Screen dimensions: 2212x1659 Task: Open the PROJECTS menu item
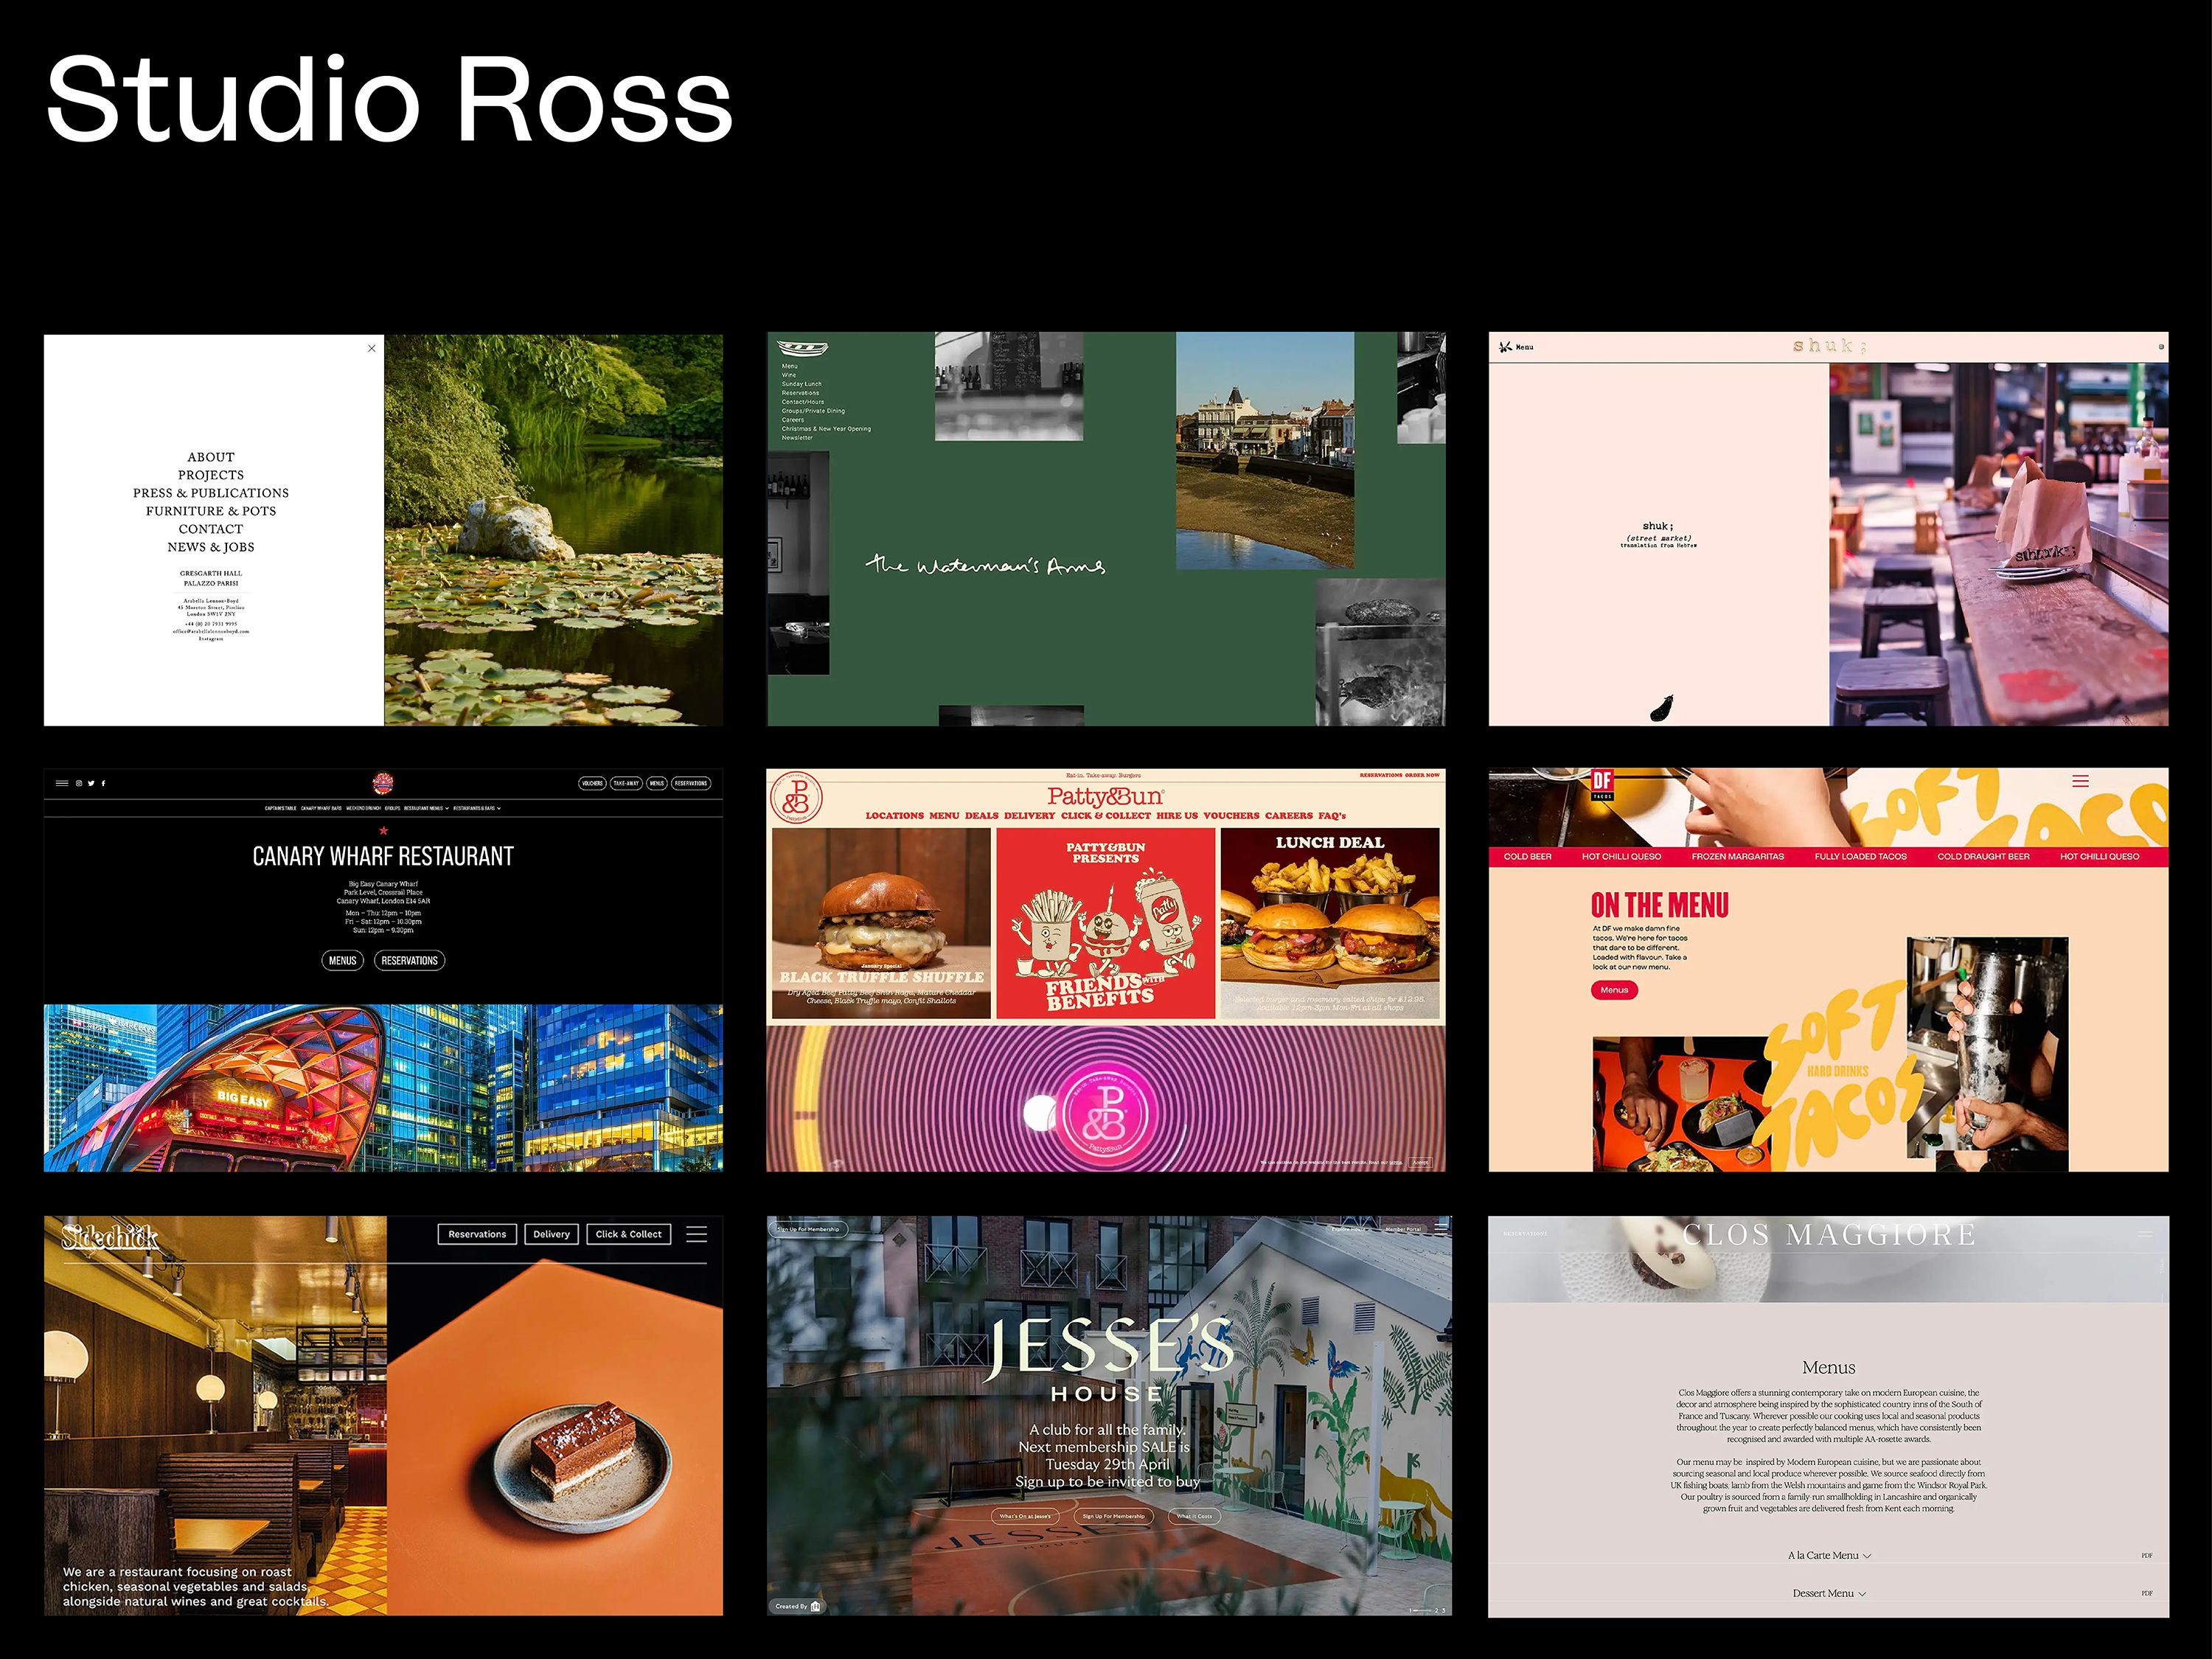(211, 475)
